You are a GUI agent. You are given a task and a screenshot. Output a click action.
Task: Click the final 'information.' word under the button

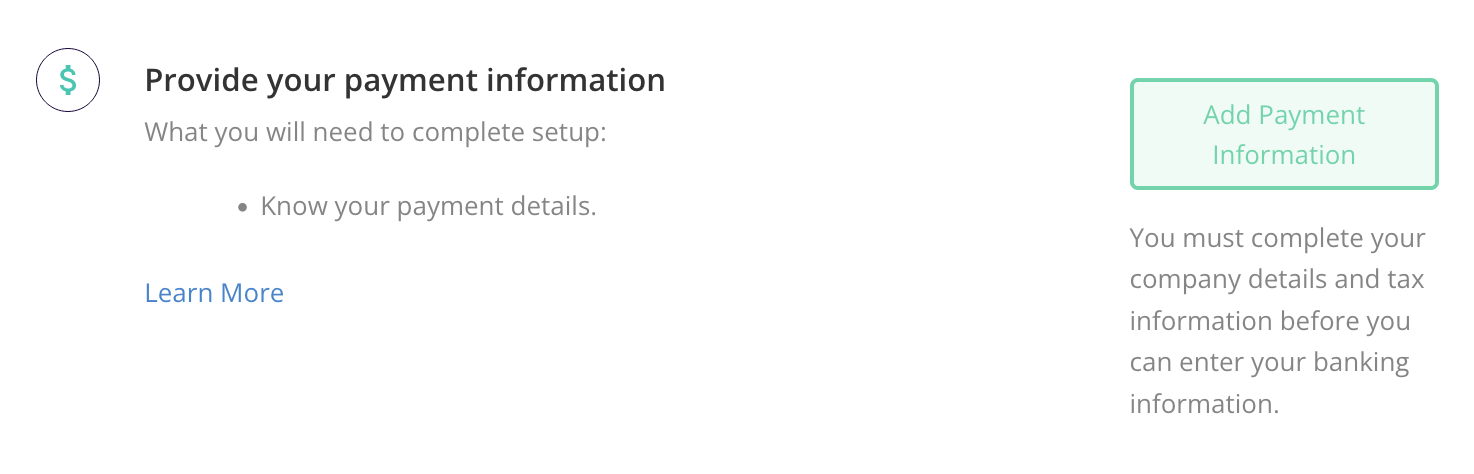1205,404
